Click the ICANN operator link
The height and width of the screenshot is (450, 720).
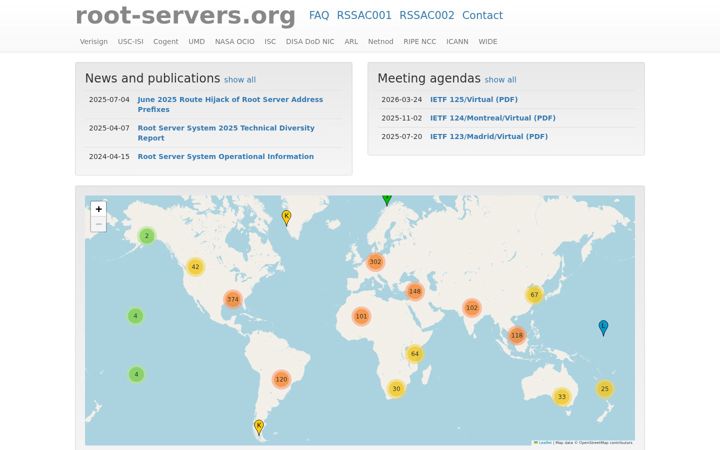point(457,41)
